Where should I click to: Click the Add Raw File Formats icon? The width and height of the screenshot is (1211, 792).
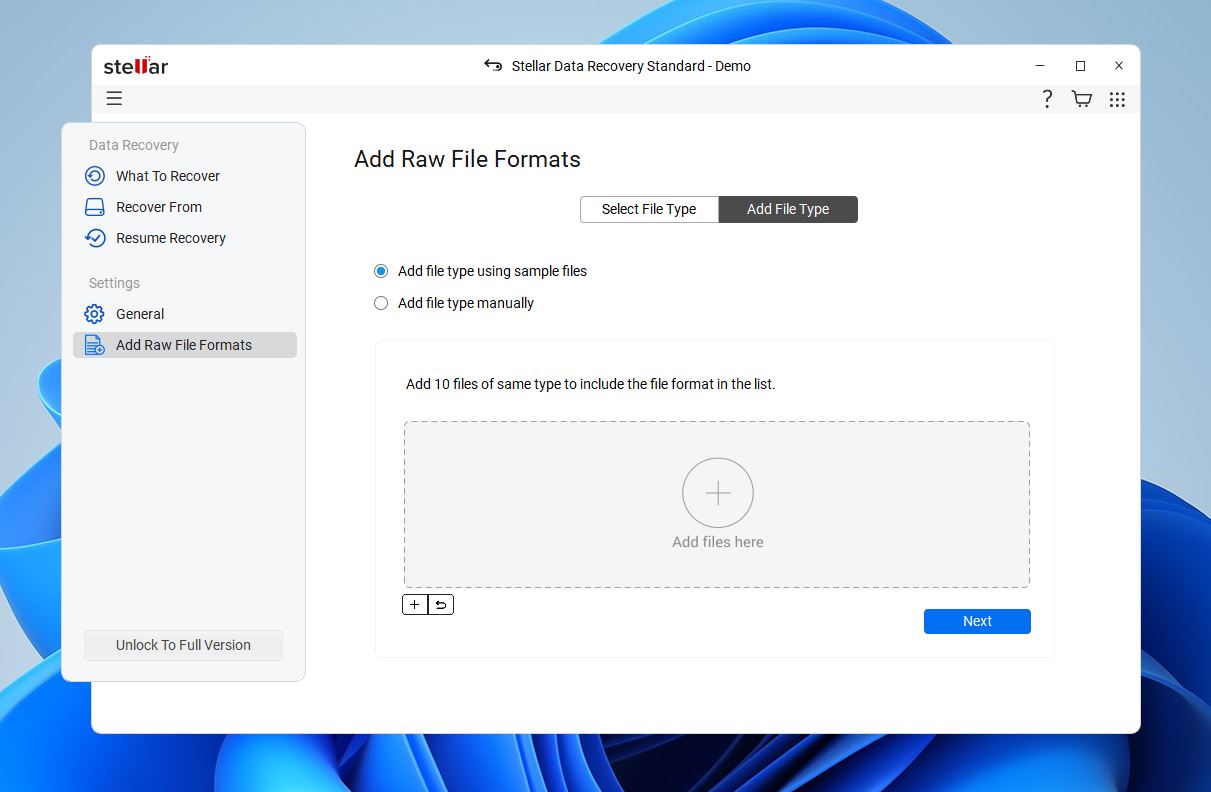95,345
